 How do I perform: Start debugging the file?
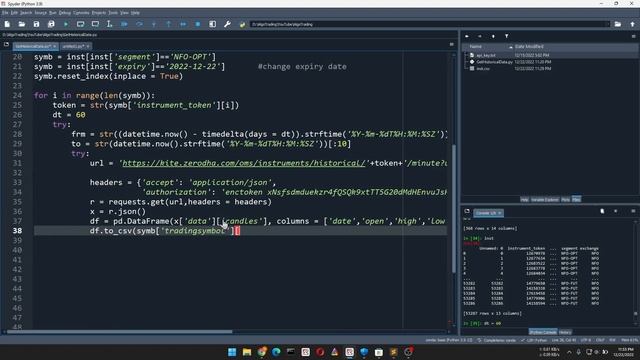(124, 24)
